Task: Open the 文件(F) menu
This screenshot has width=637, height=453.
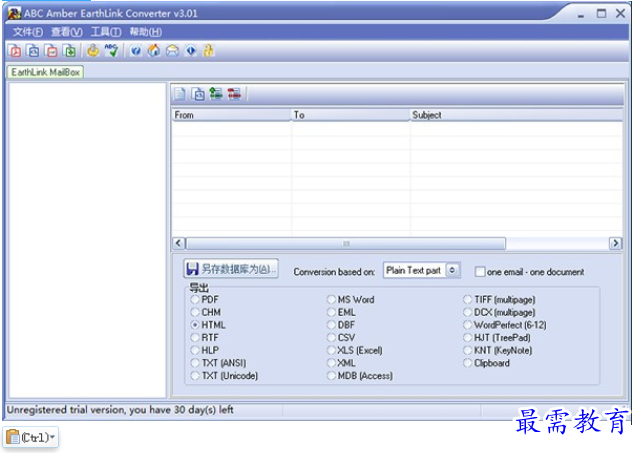Action: click(27, 32)
